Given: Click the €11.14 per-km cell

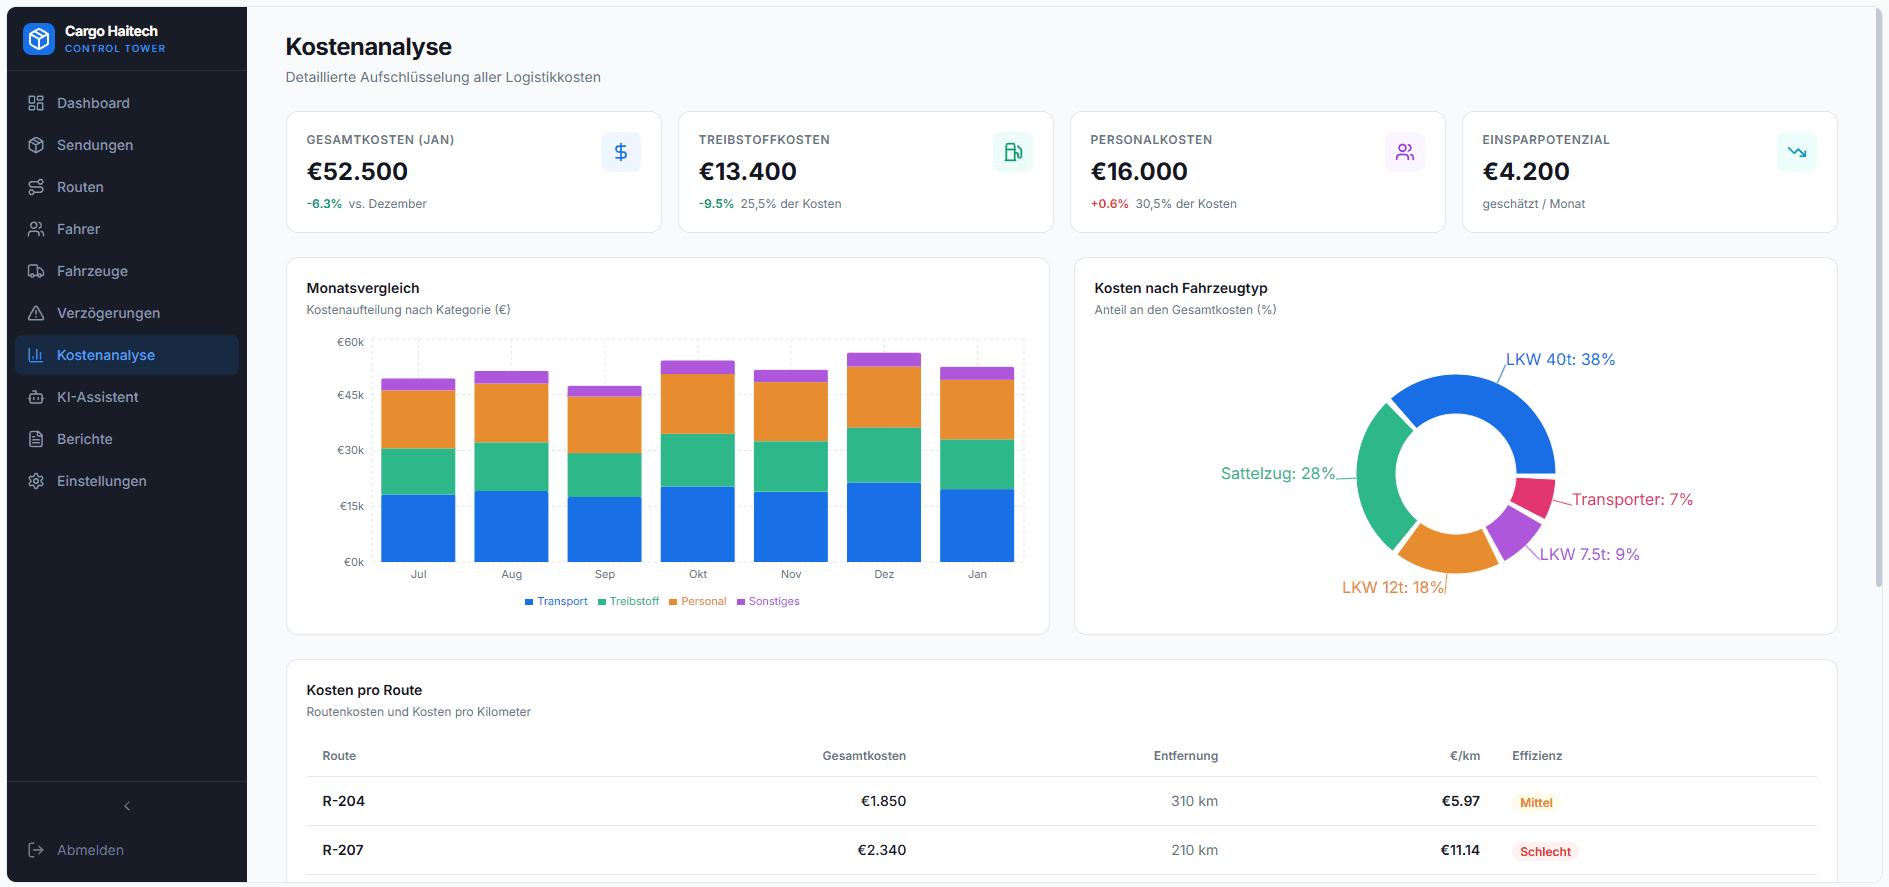Looking at the screenshot, I should [x=1460, y=850].
